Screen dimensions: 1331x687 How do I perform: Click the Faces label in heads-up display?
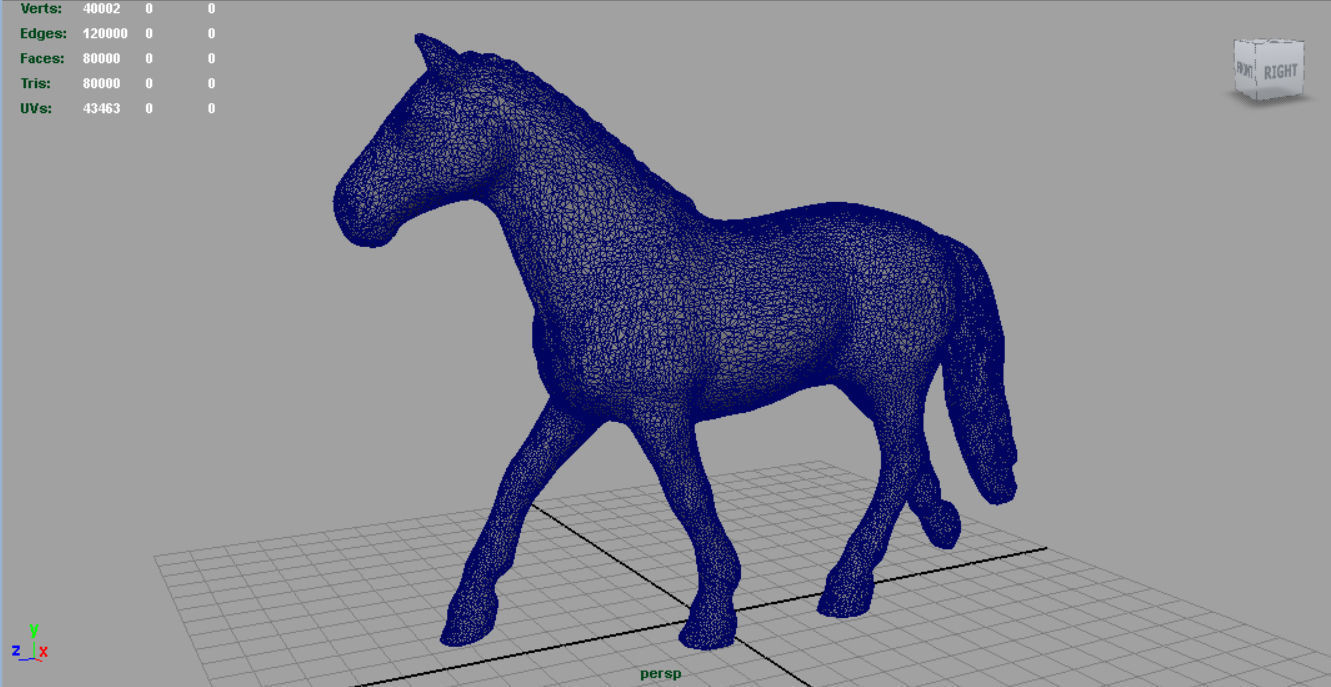point(42,58)
